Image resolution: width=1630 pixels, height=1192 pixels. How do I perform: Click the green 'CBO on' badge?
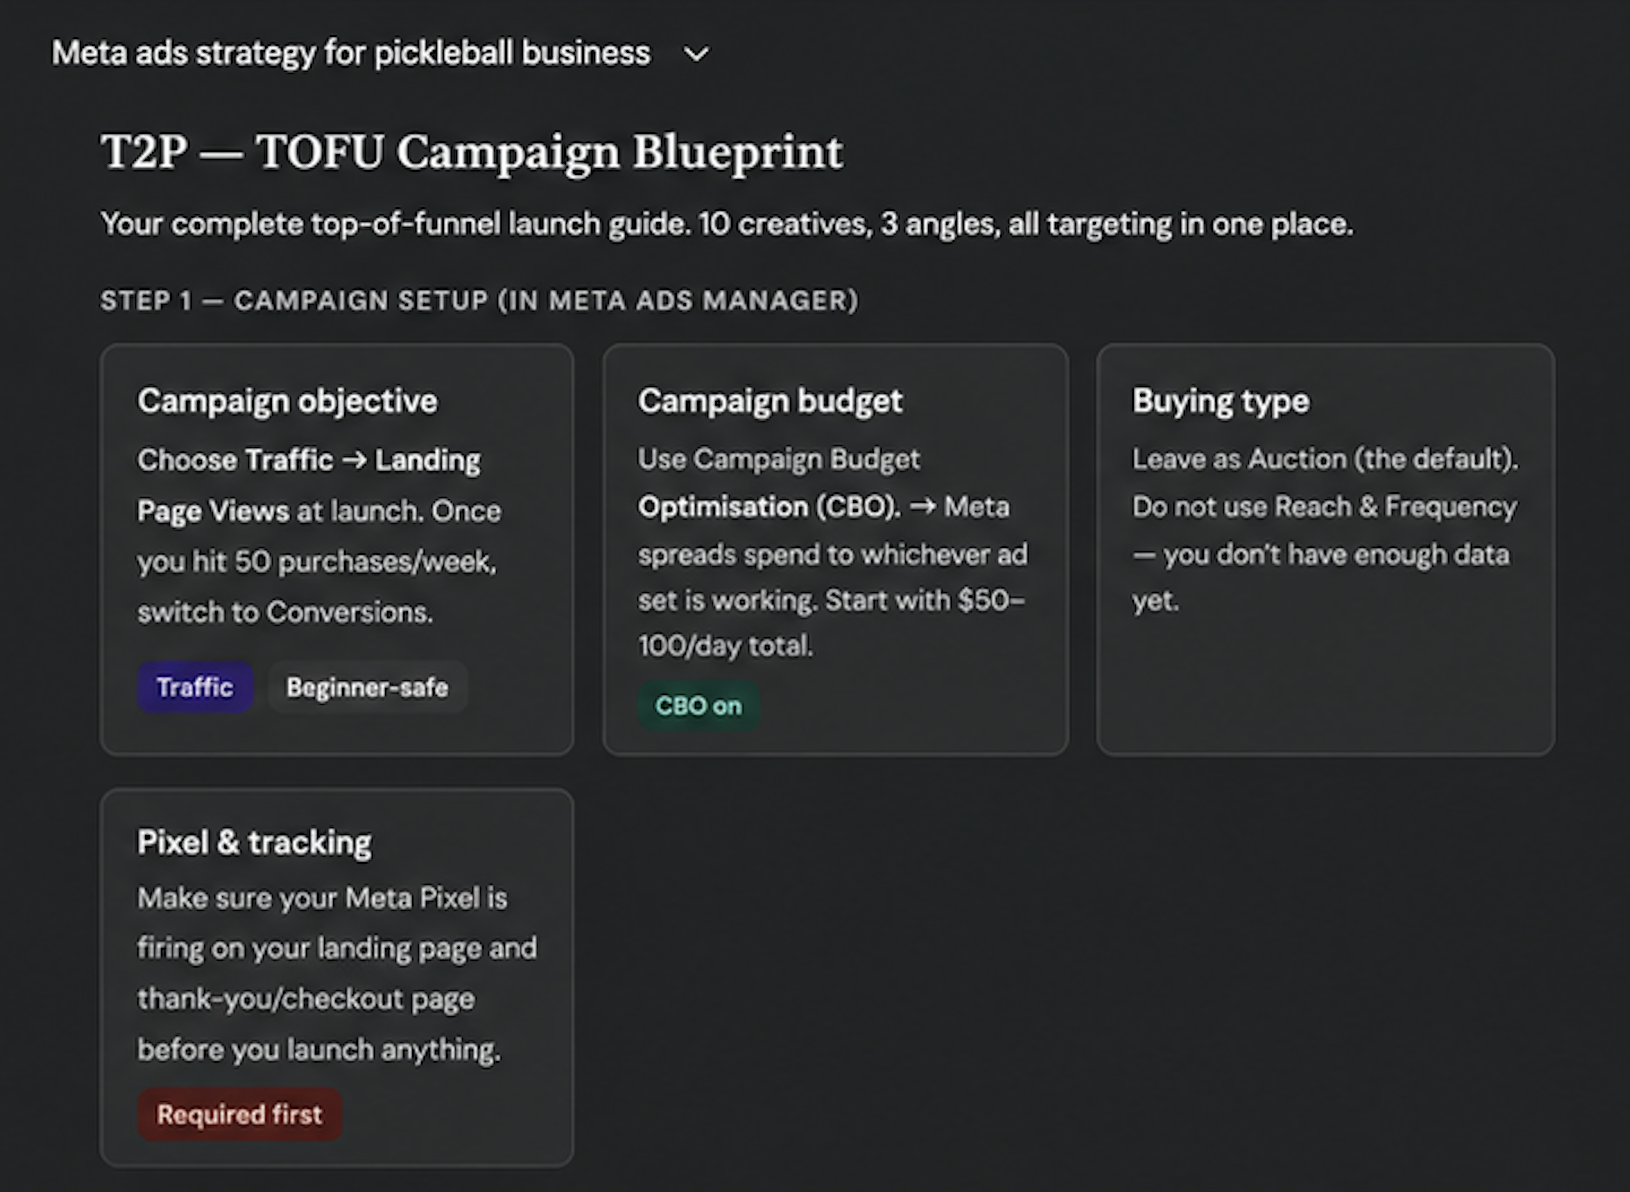pyautogui.click(x=698, y=706)
